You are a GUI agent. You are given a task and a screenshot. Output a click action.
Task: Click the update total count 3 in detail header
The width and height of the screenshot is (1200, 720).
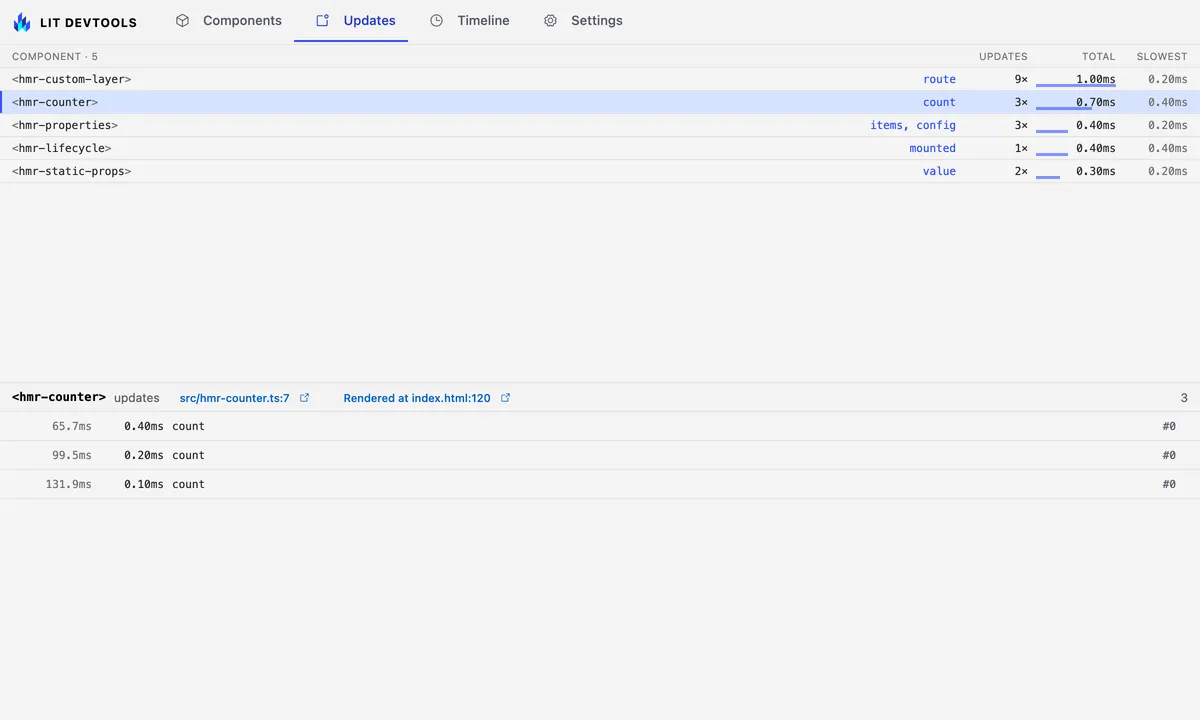(1184, 398)
